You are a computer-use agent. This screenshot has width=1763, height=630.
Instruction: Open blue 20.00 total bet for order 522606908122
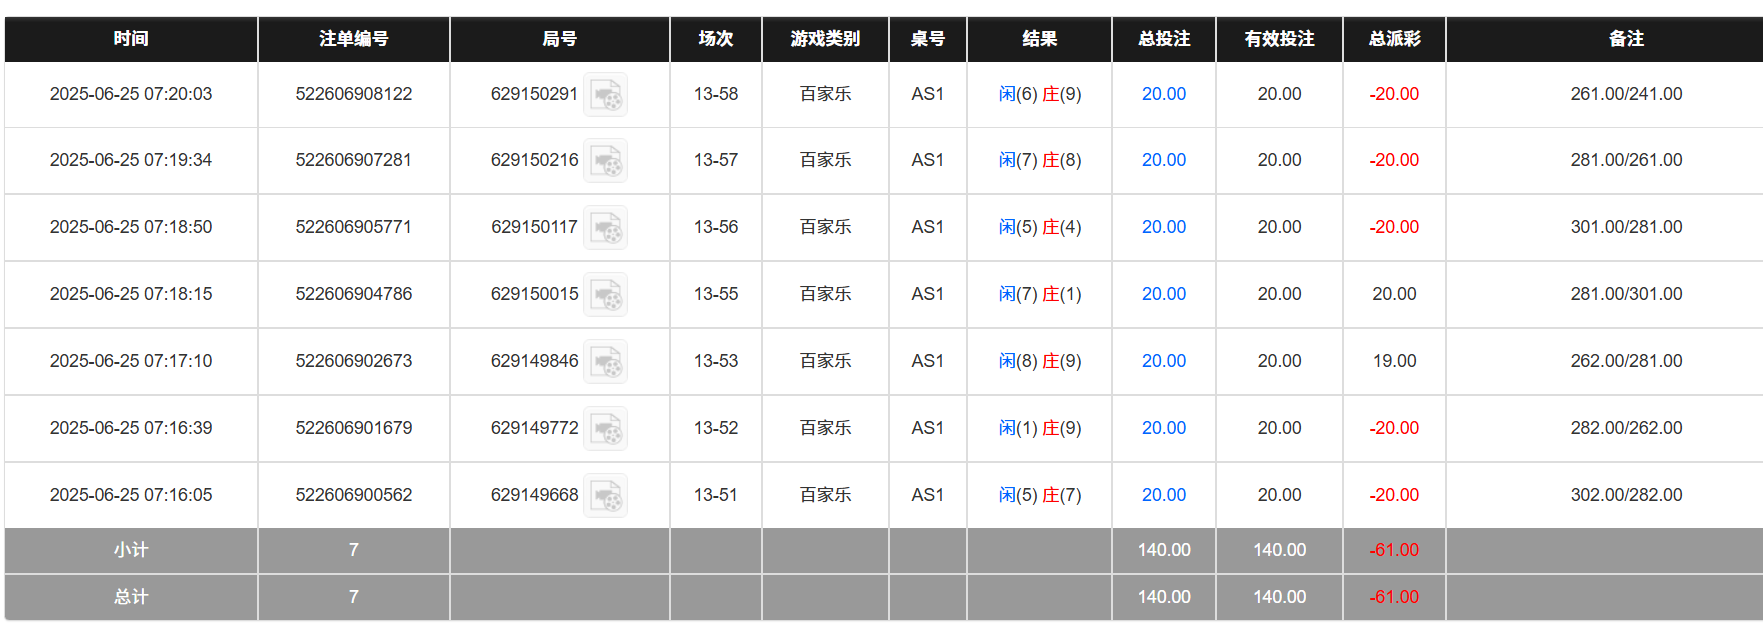click(1163, 94)
